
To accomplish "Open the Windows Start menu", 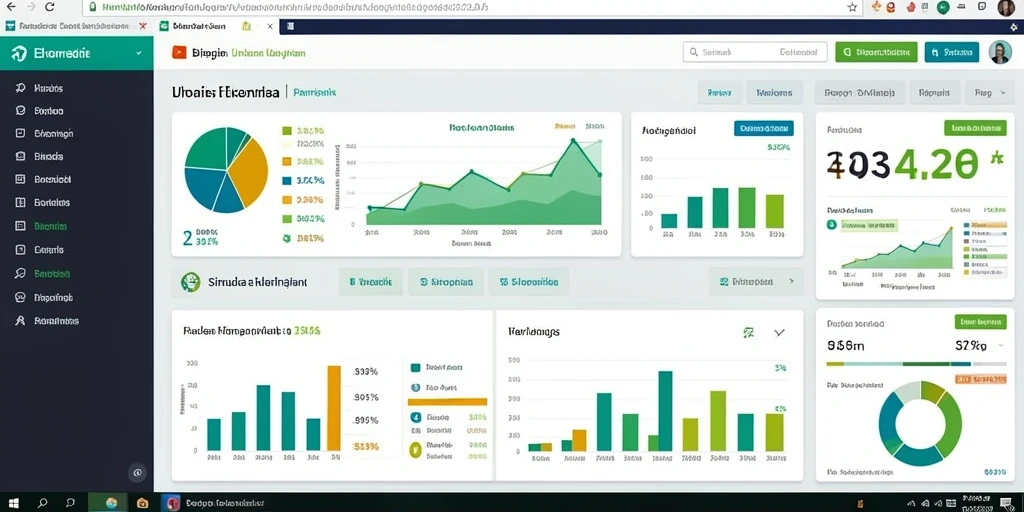I will click(x=13, y=503).
